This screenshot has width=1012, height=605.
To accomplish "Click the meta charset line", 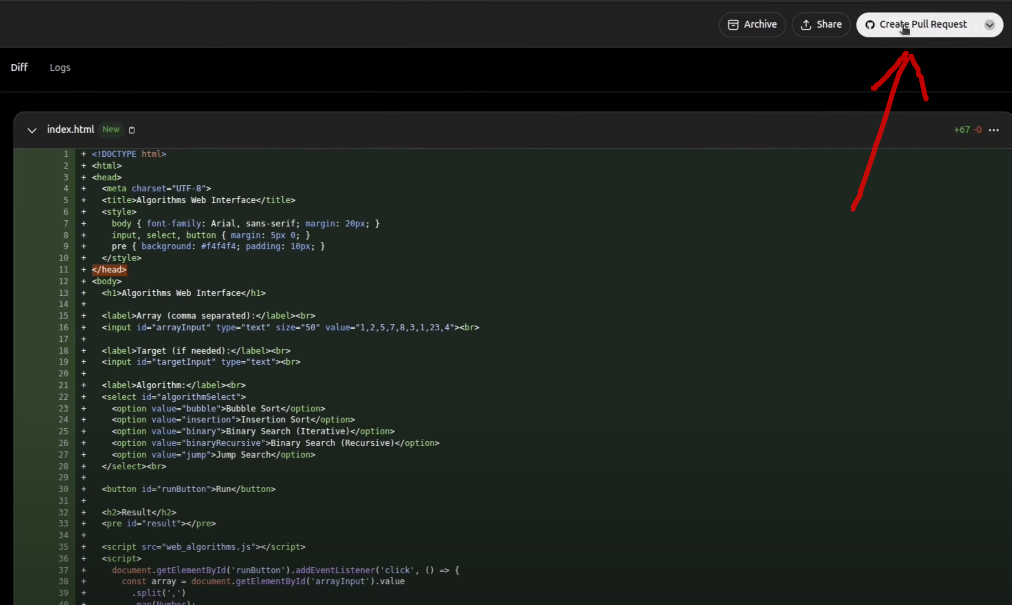I will tap(156, 189).
